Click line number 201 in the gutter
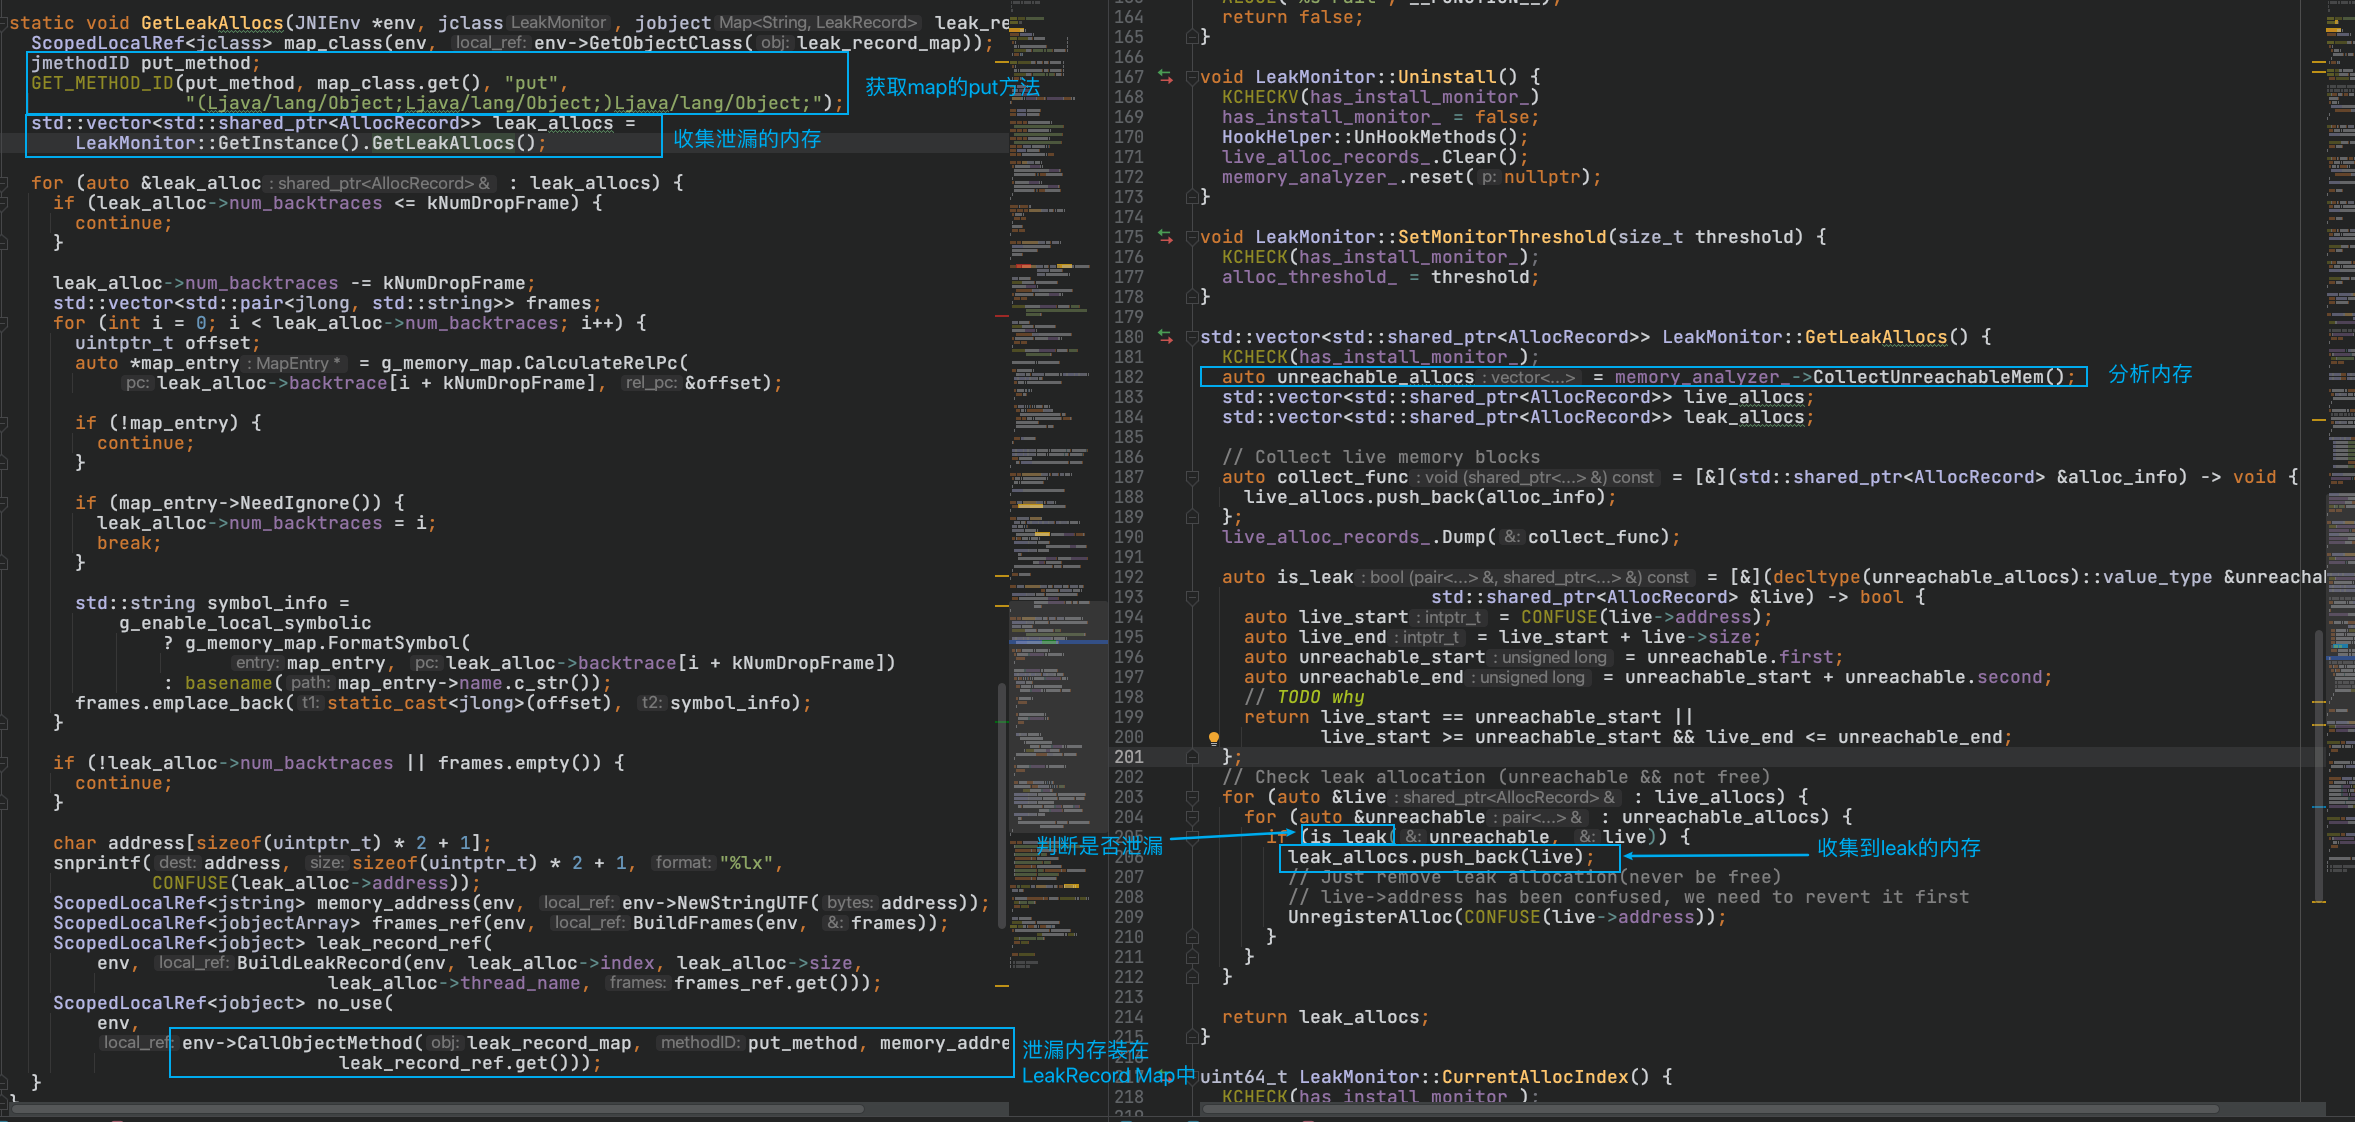 pos(1129,757)
